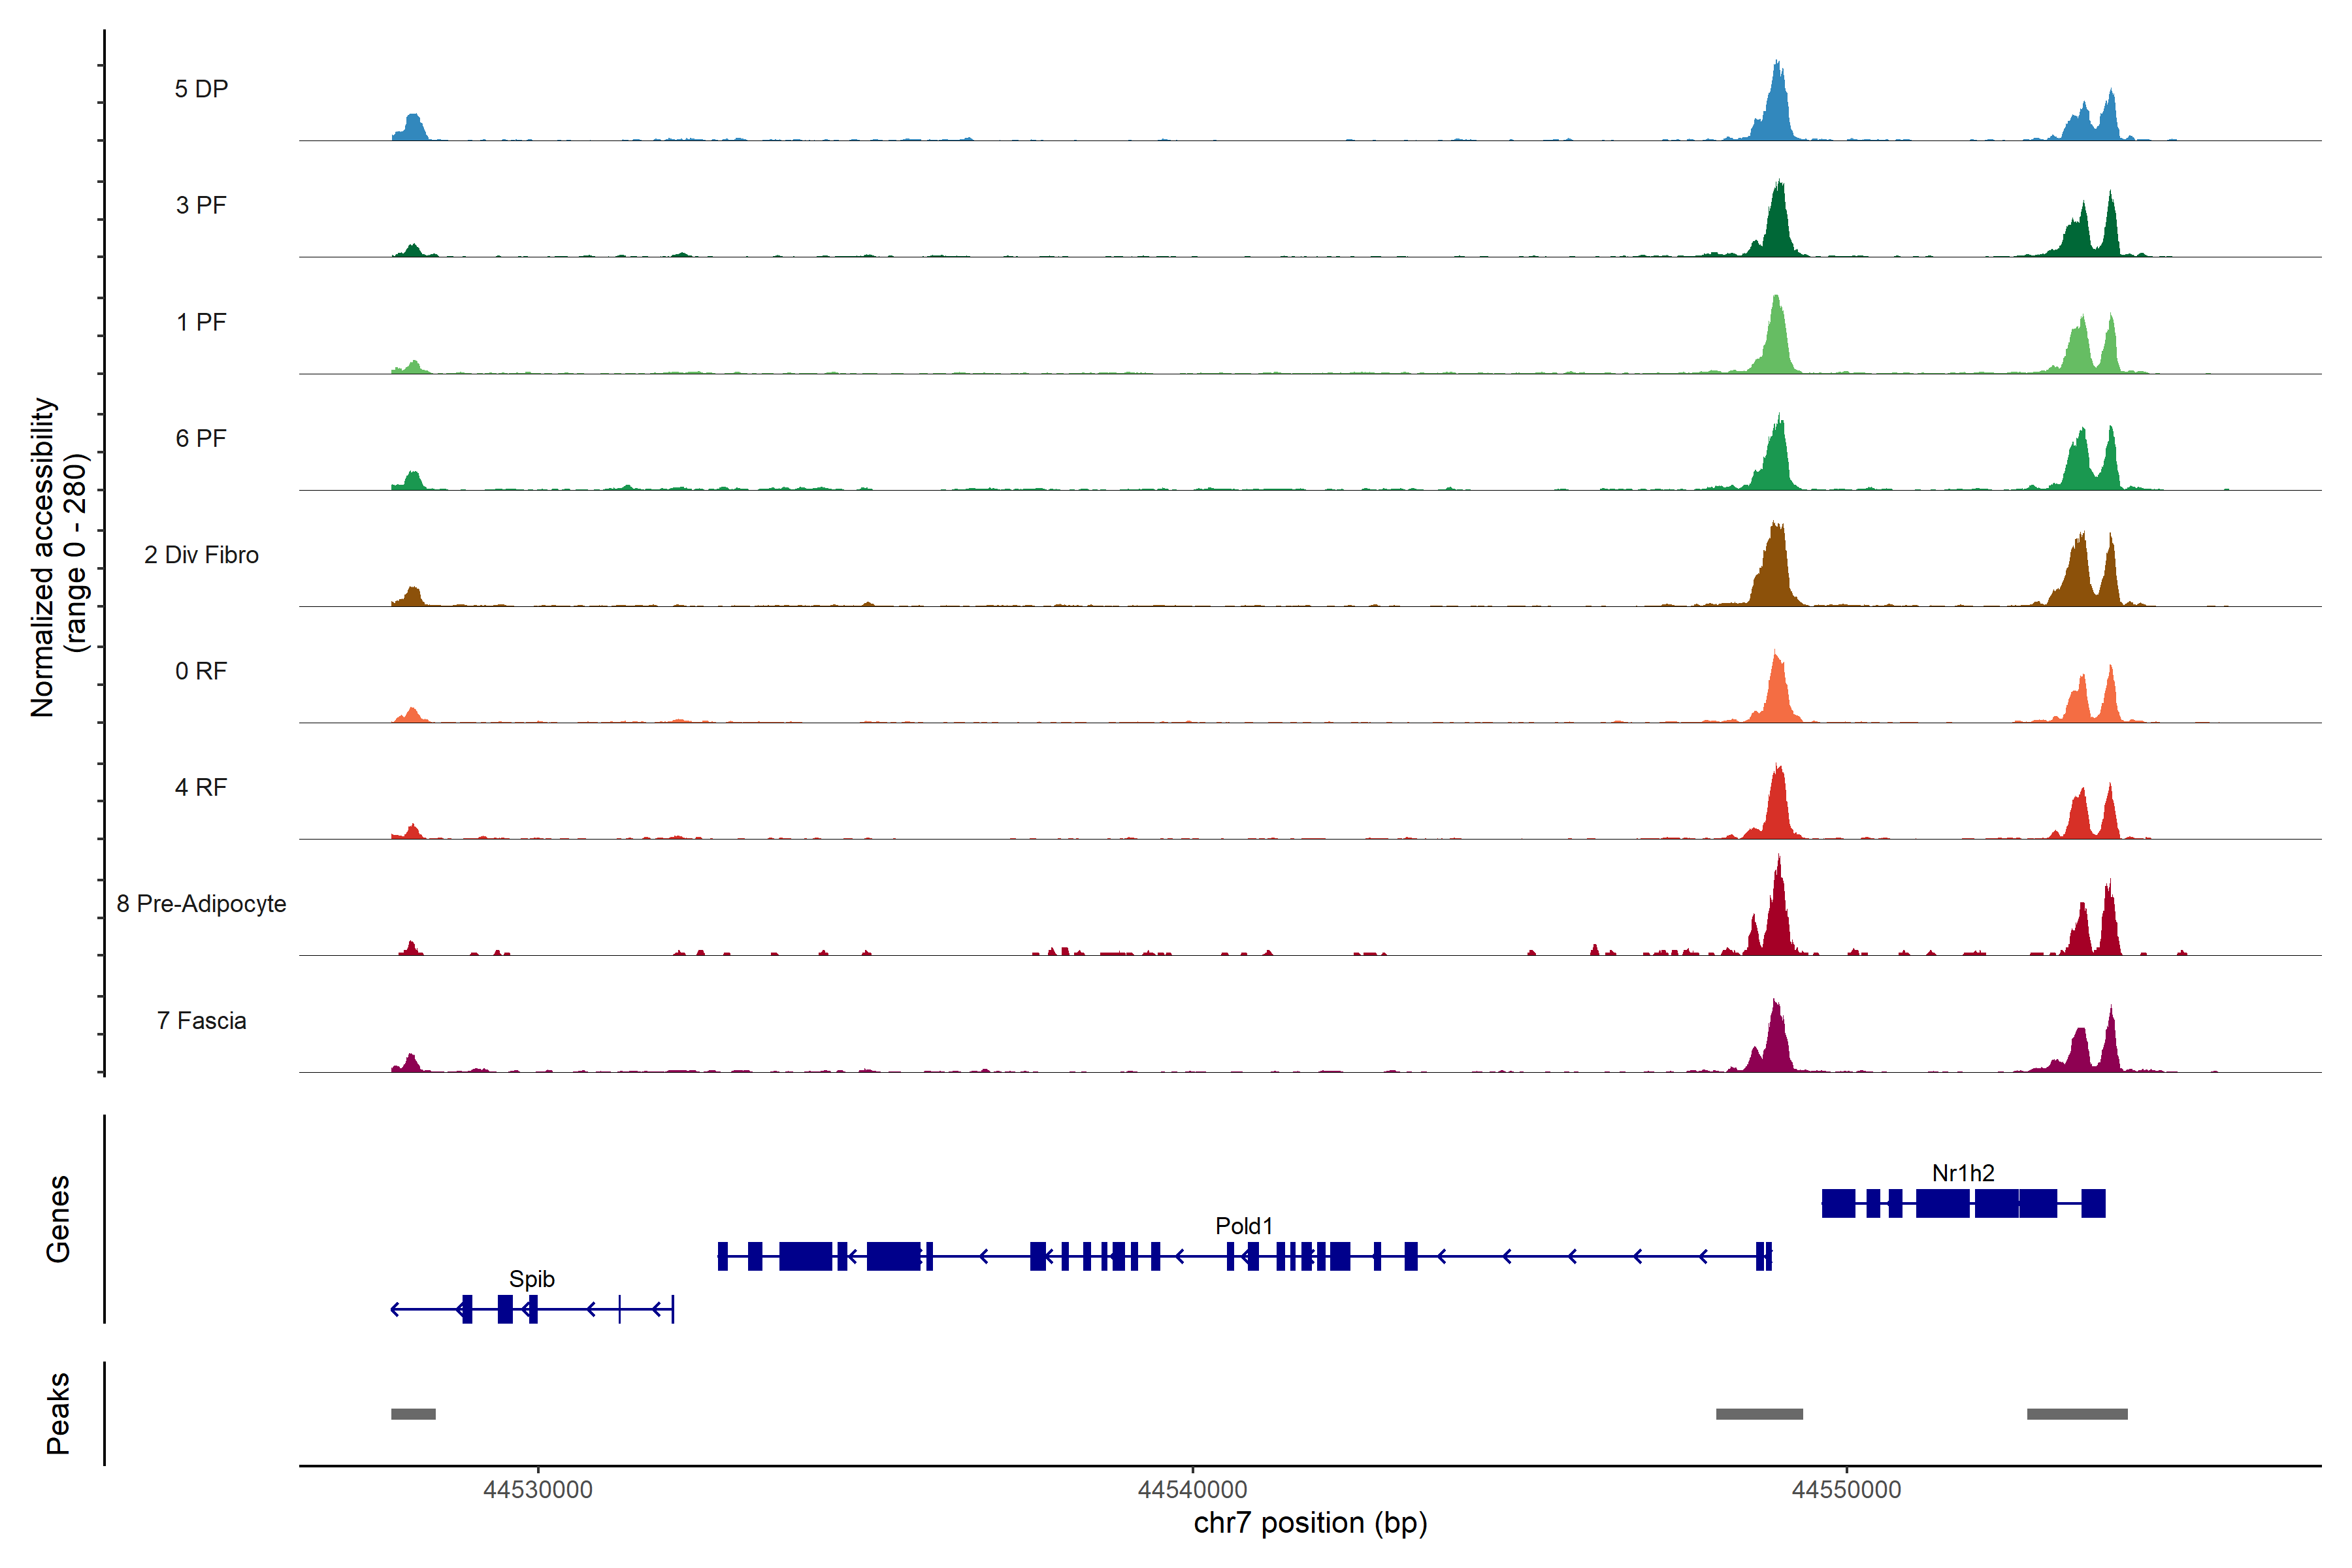This screenshot has width=2352, height=1568.
Task: Click the Spib gene label
Action: point(531,1279)
